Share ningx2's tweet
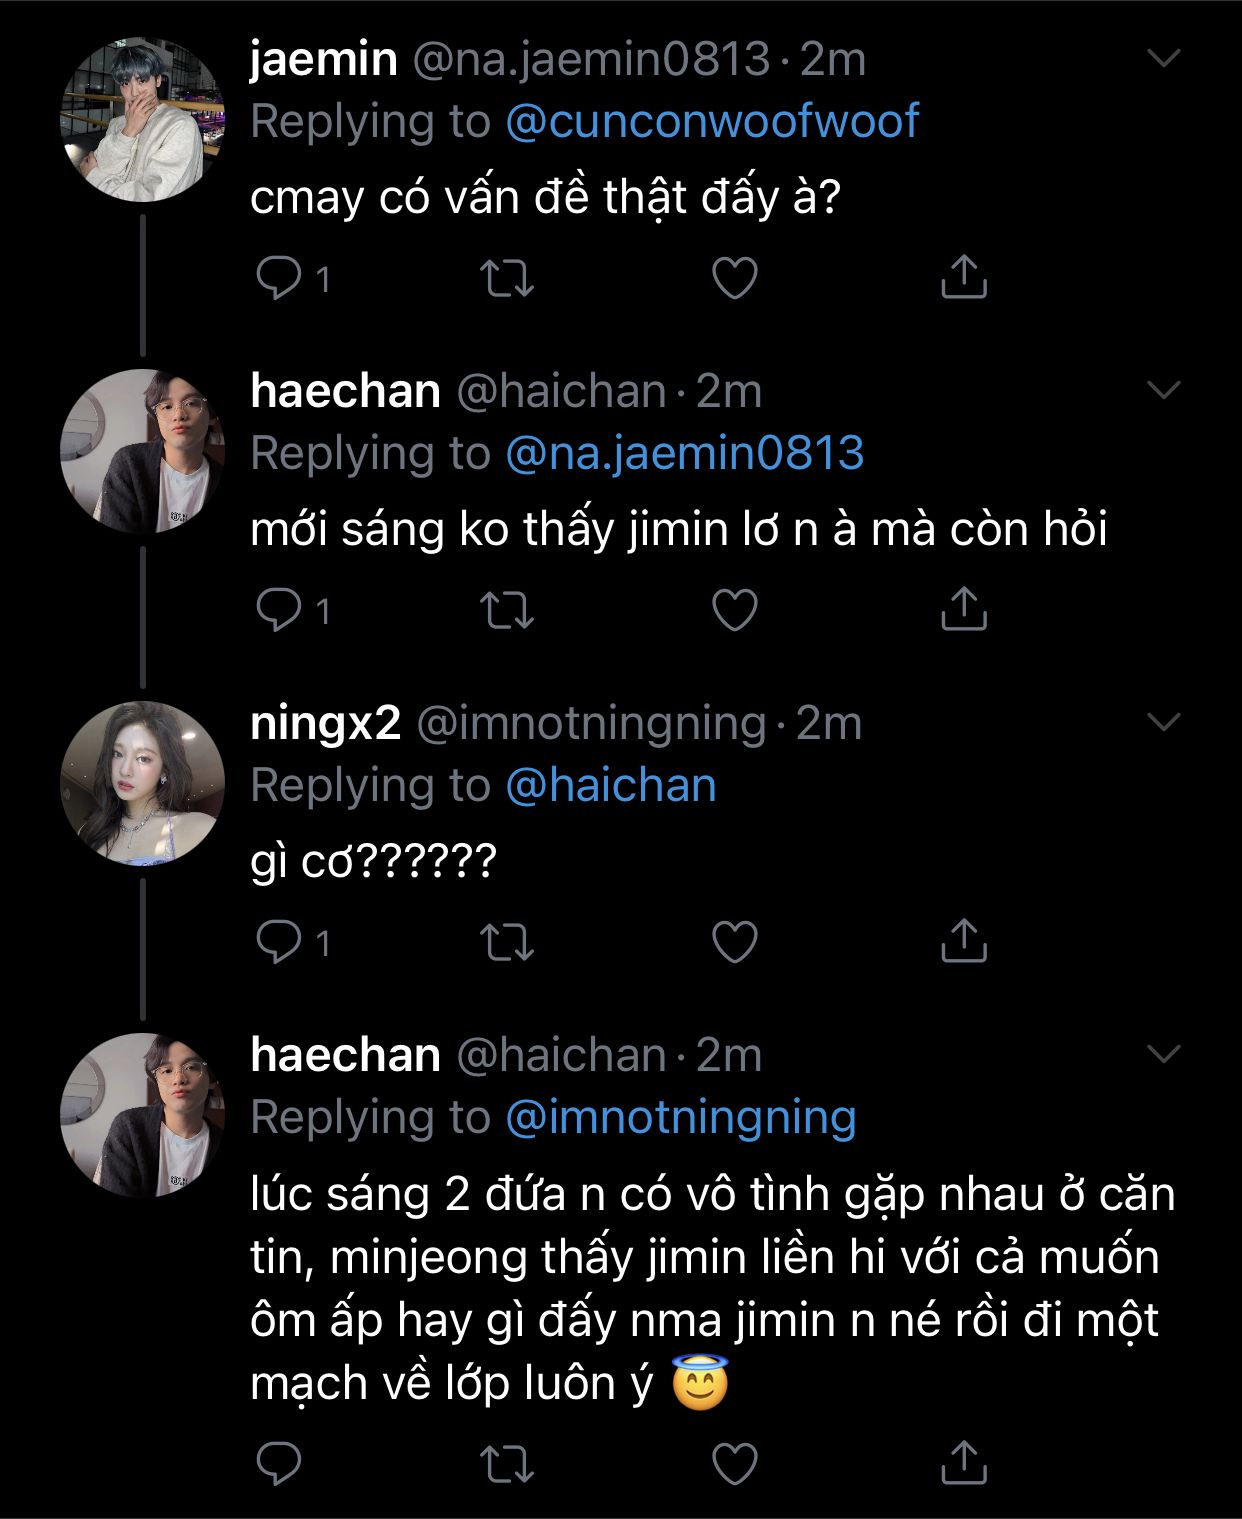 tap(964, 941)
